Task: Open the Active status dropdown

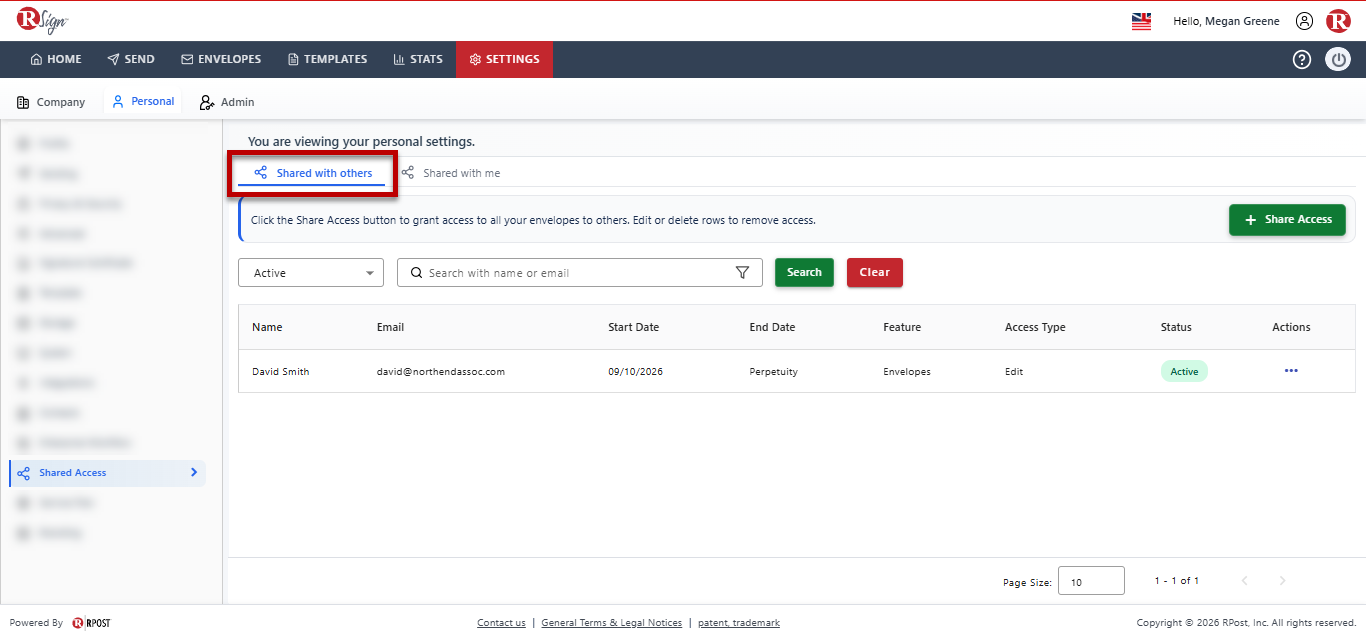Action: (311, 273)
